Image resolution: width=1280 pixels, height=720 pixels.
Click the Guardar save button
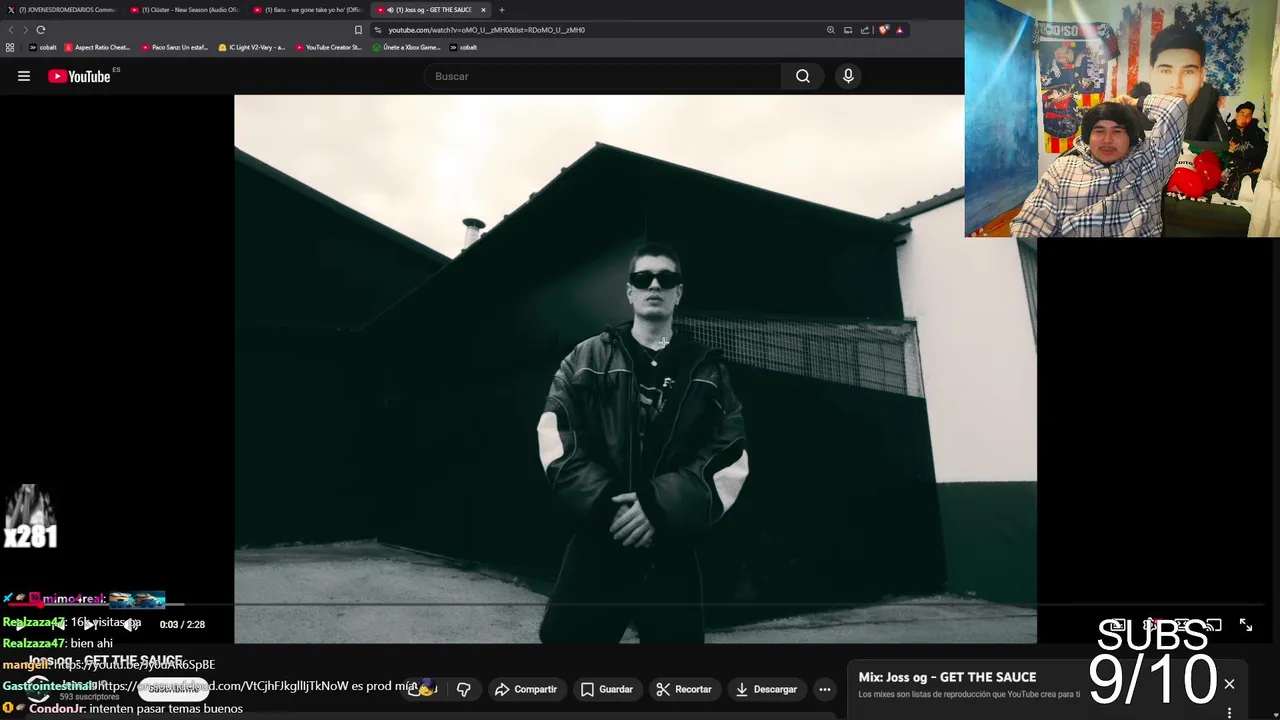coord(607,689)
